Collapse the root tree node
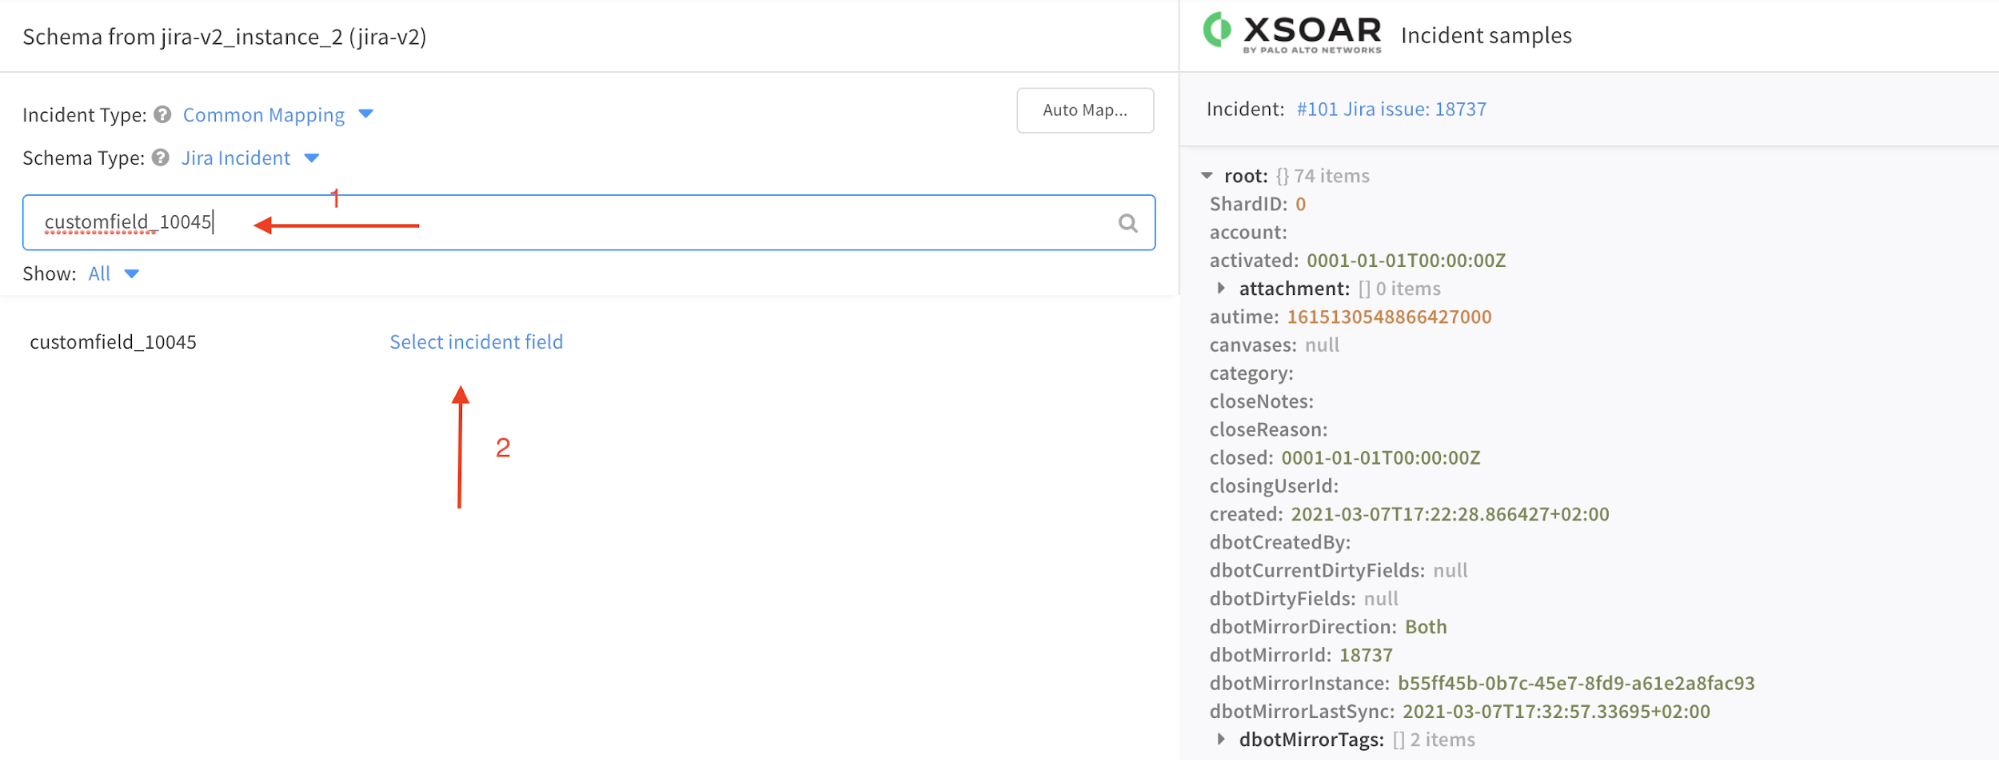Image resolution: width=1999 pixels, height=760 pixels. (1207, 176)
